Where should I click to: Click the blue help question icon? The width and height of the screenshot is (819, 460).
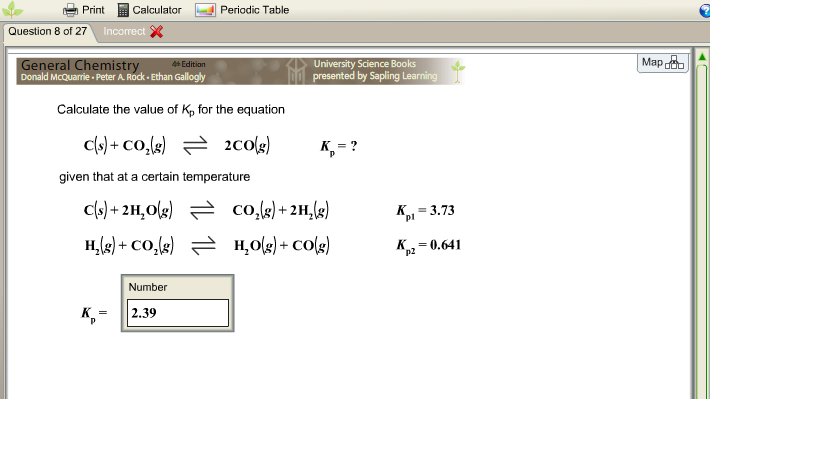[705, 10]
